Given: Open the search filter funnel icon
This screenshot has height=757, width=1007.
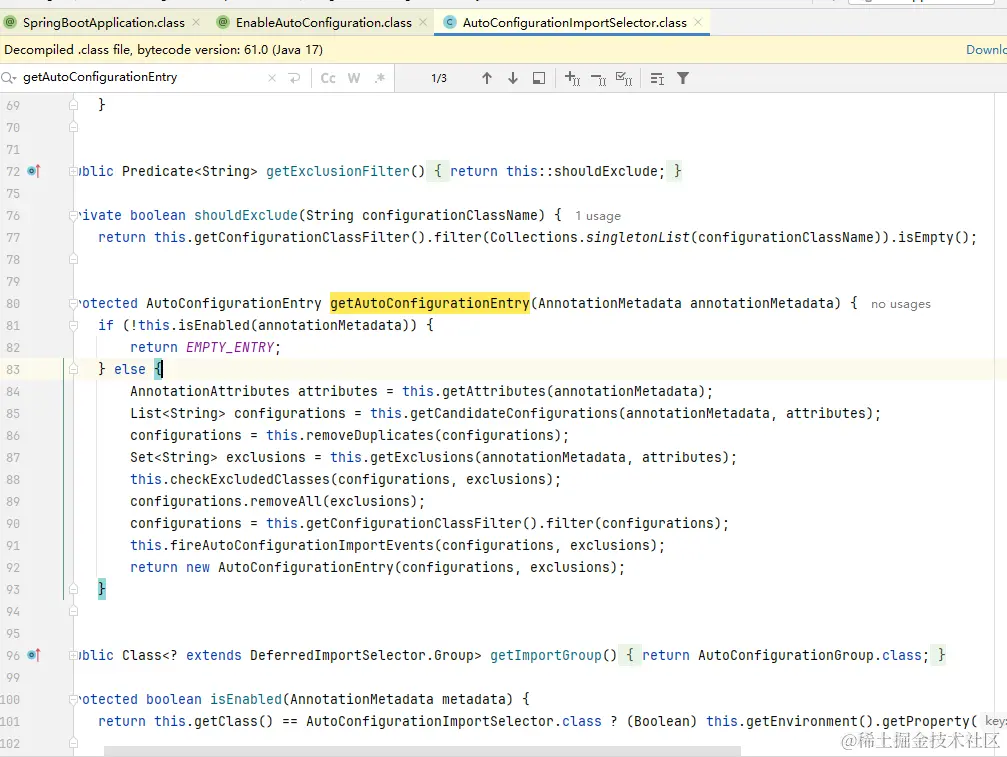Looking at the screenshot, I should (683, 78).
